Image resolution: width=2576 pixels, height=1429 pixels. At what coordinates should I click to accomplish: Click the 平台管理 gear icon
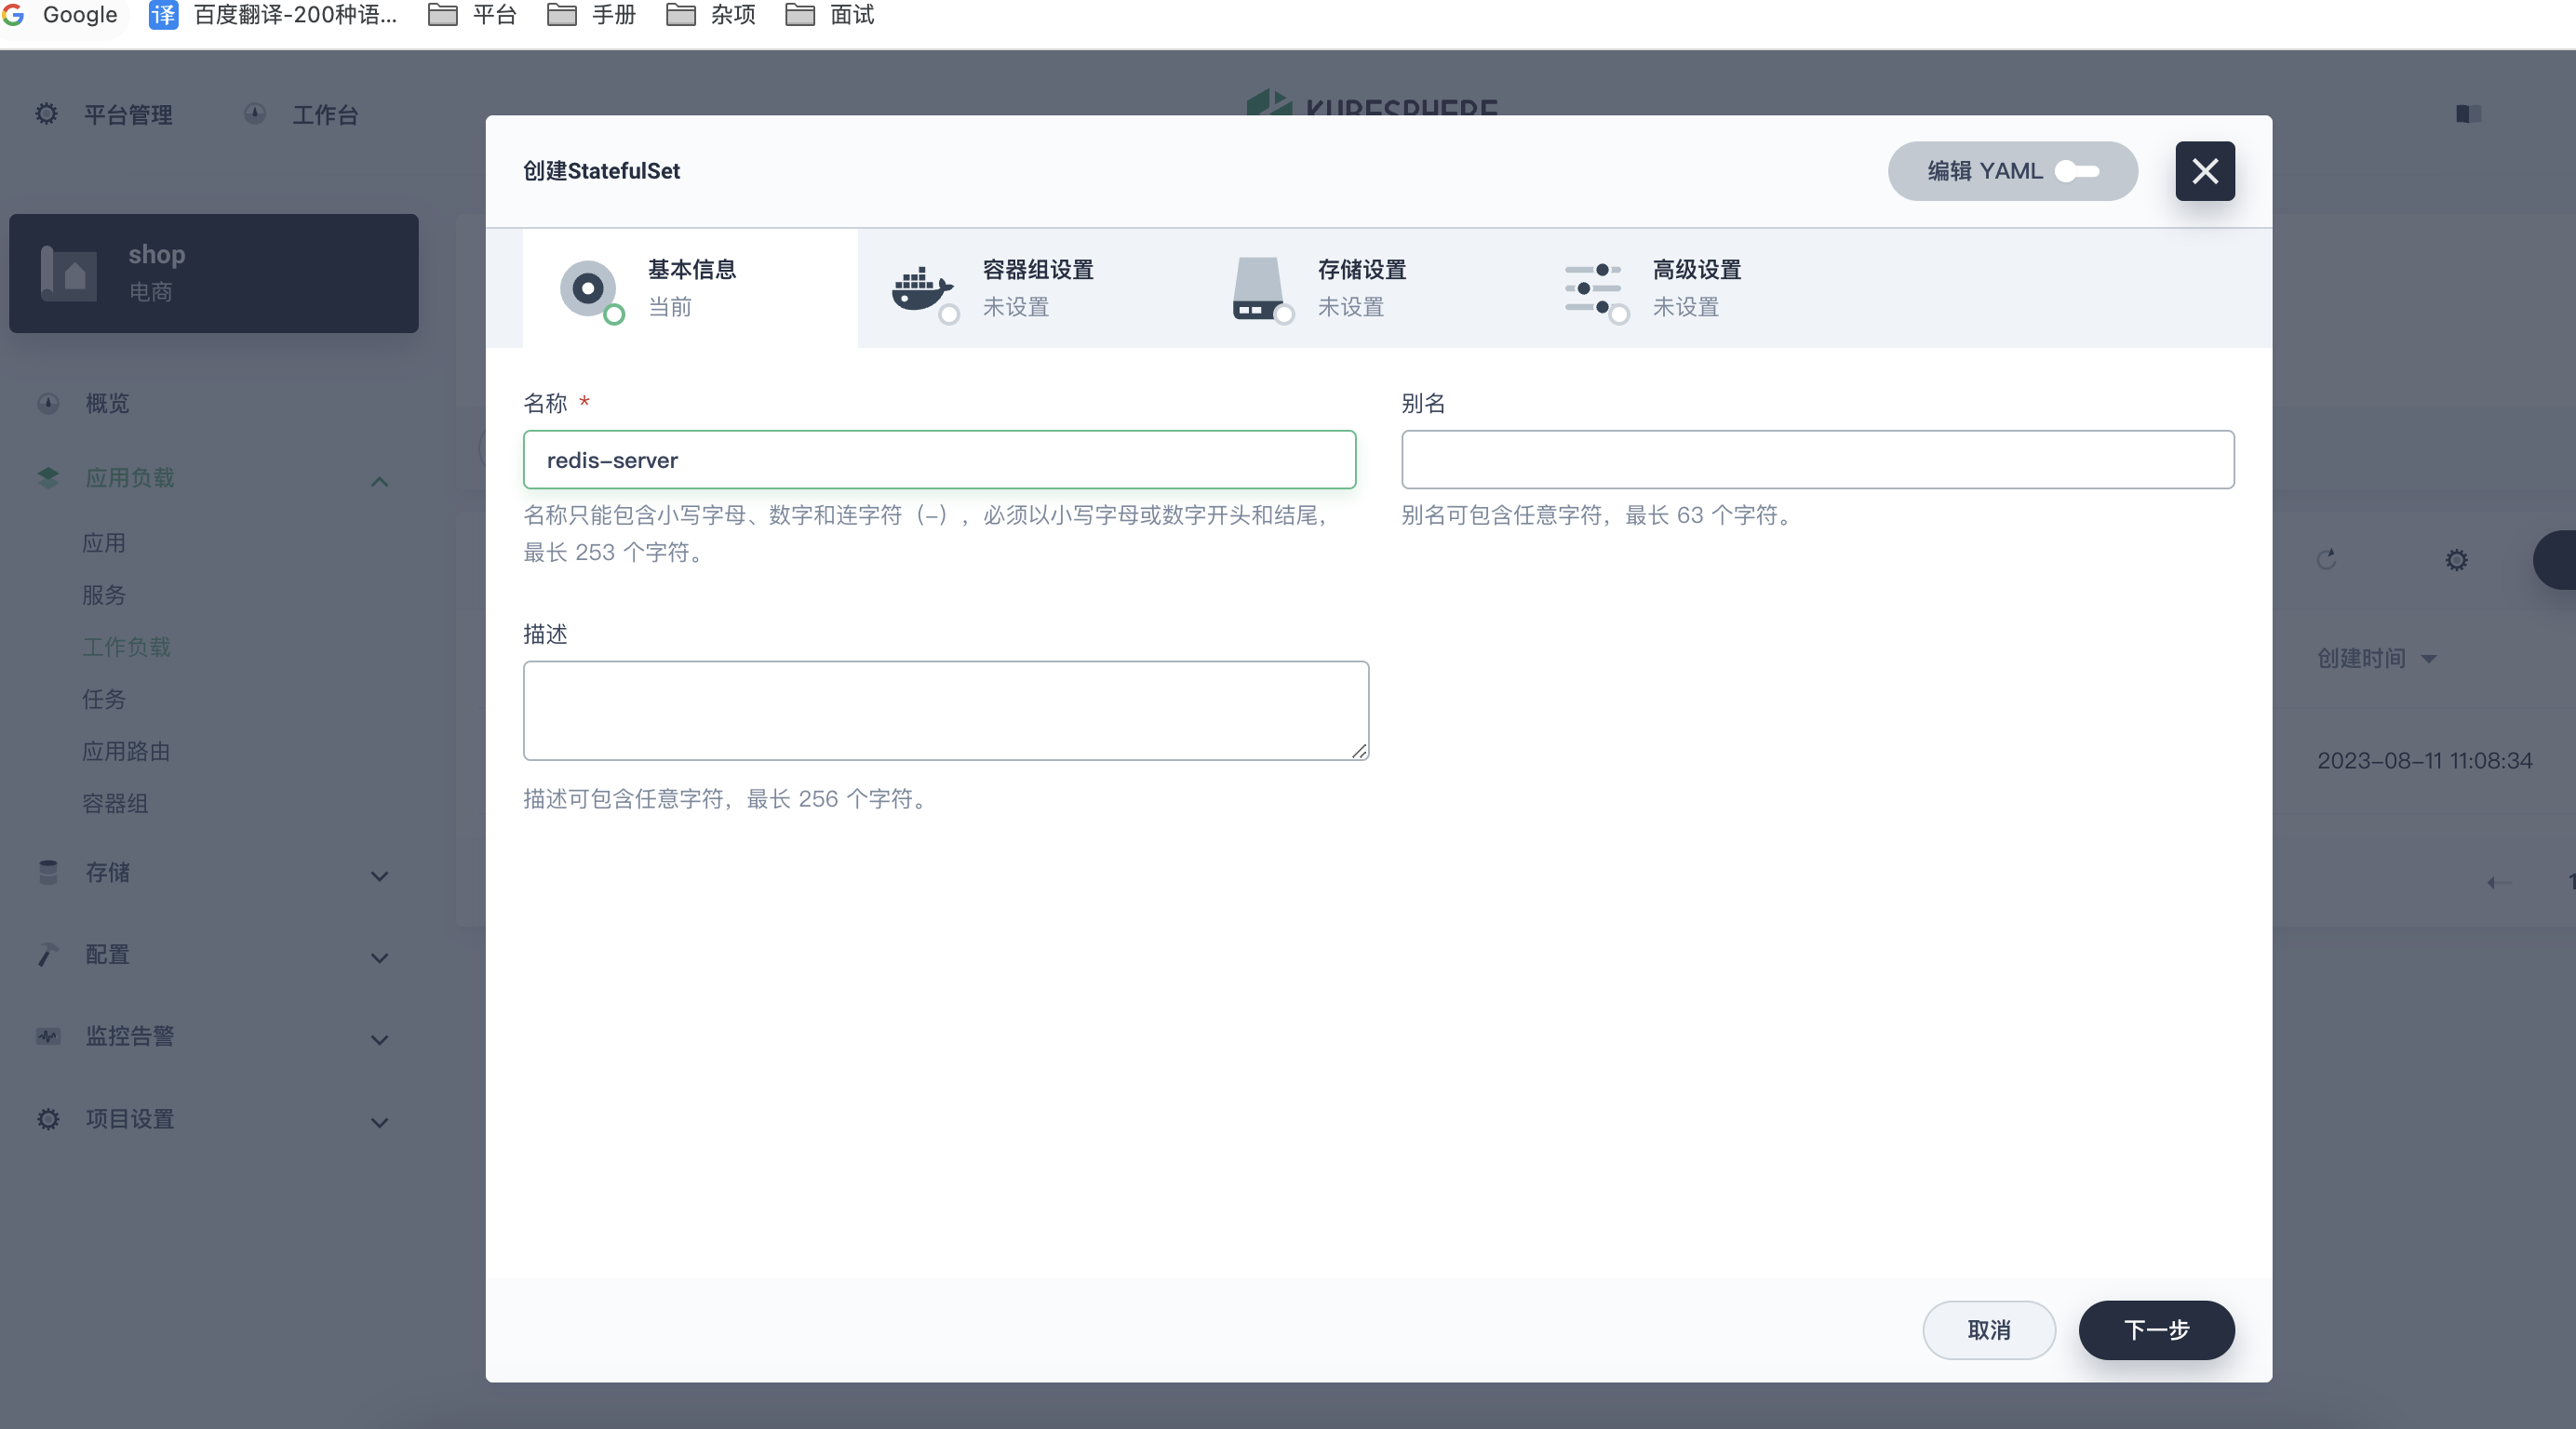point(46,114)
